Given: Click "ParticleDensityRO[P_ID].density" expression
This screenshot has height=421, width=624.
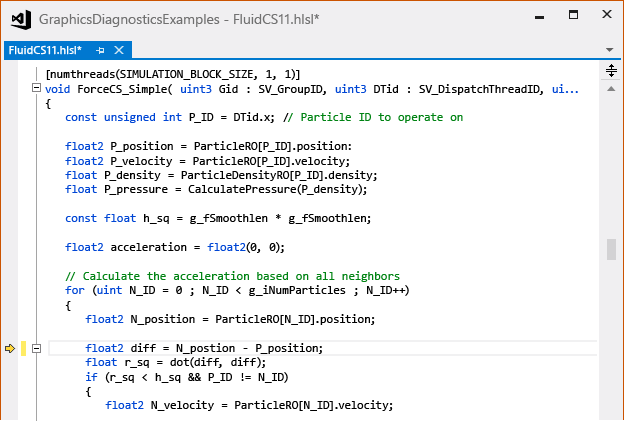Looking at the screenshot, I should (277, 175).
